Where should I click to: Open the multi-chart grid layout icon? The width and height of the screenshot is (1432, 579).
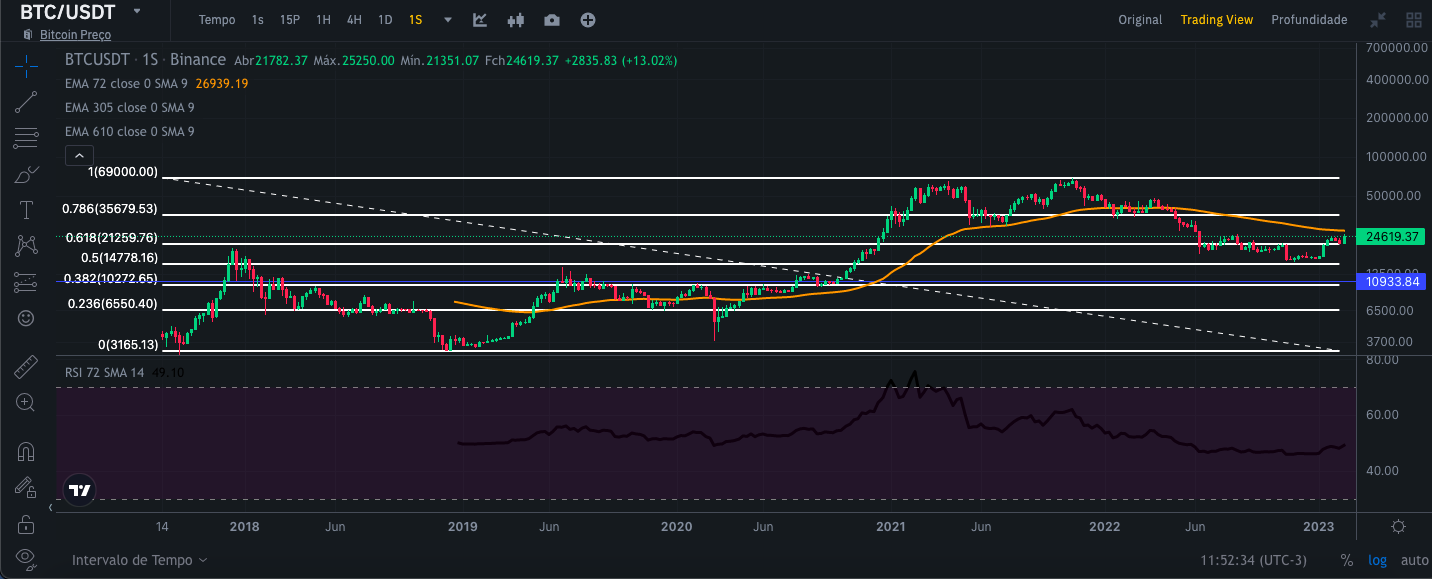point(1414,20)
